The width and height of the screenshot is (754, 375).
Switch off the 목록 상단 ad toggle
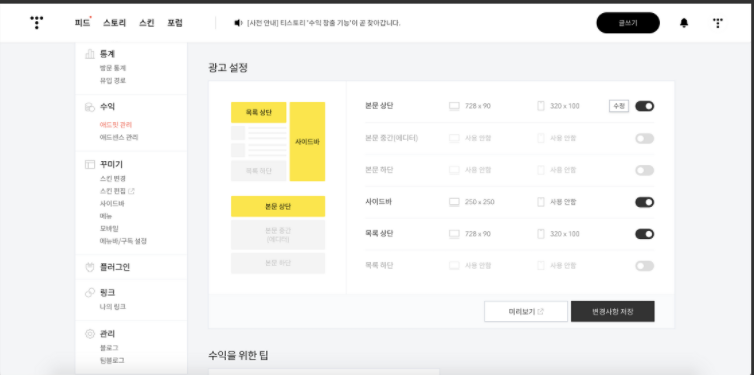click(644, 234)
